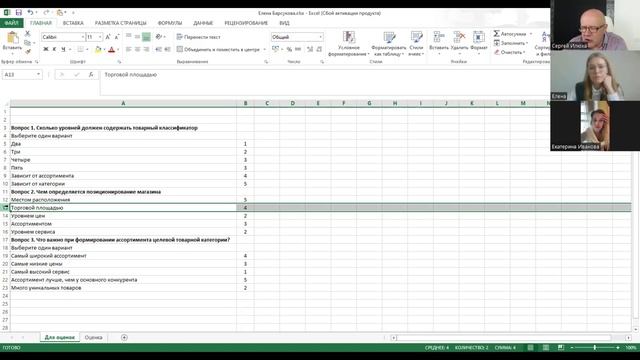Viewport: 640px width, 360px height.
Task: Click the add new sheet plus button
Action: 124,337
